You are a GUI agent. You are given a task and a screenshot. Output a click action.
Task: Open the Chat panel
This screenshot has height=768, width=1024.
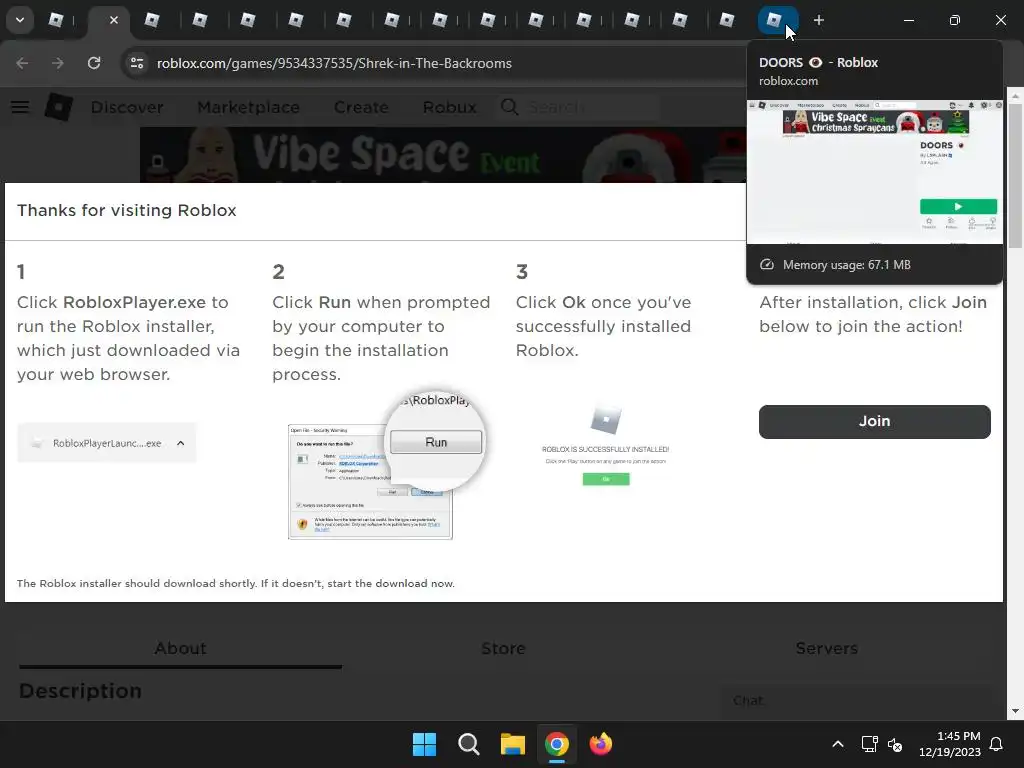tap(856, 700)
